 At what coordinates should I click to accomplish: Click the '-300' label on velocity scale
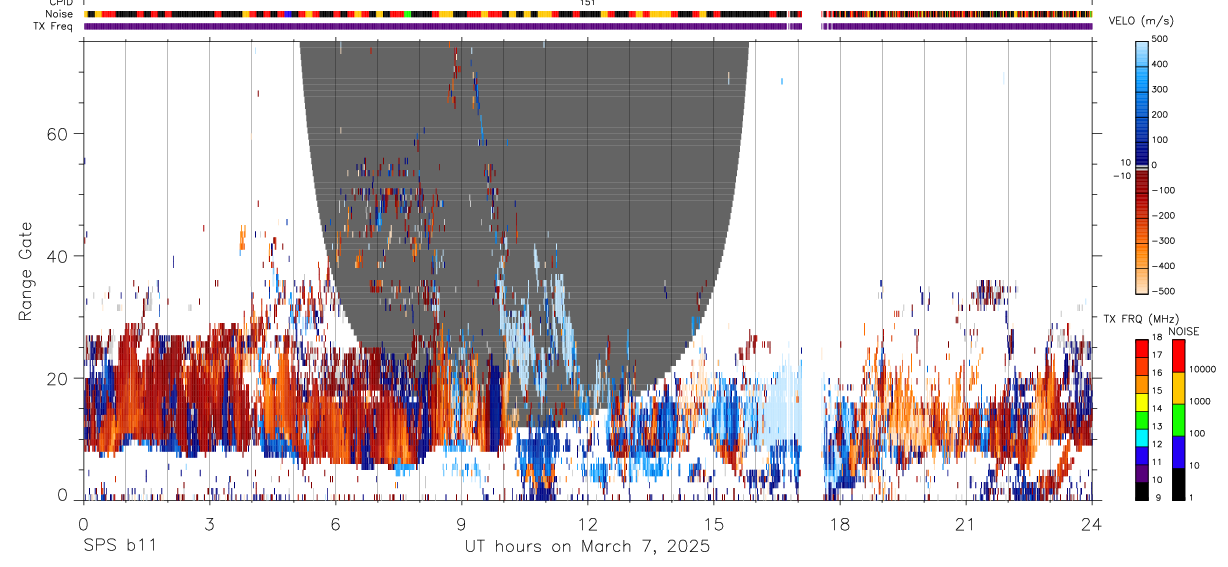[1162, 241]
